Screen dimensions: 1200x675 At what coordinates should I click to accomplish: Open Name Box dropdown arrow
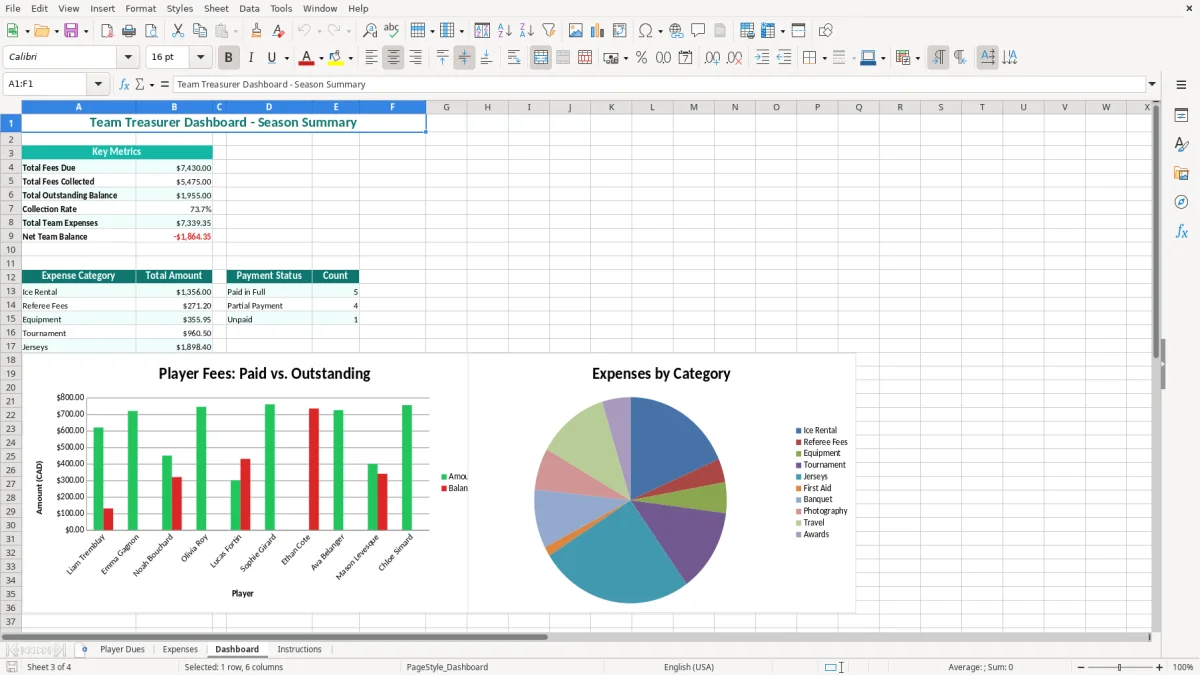[x=98, y=84]
